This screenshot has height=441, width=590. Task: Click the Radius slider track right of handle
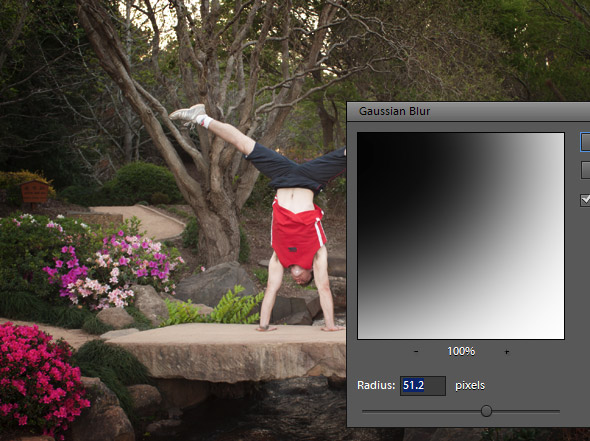(x=526, y=411)
